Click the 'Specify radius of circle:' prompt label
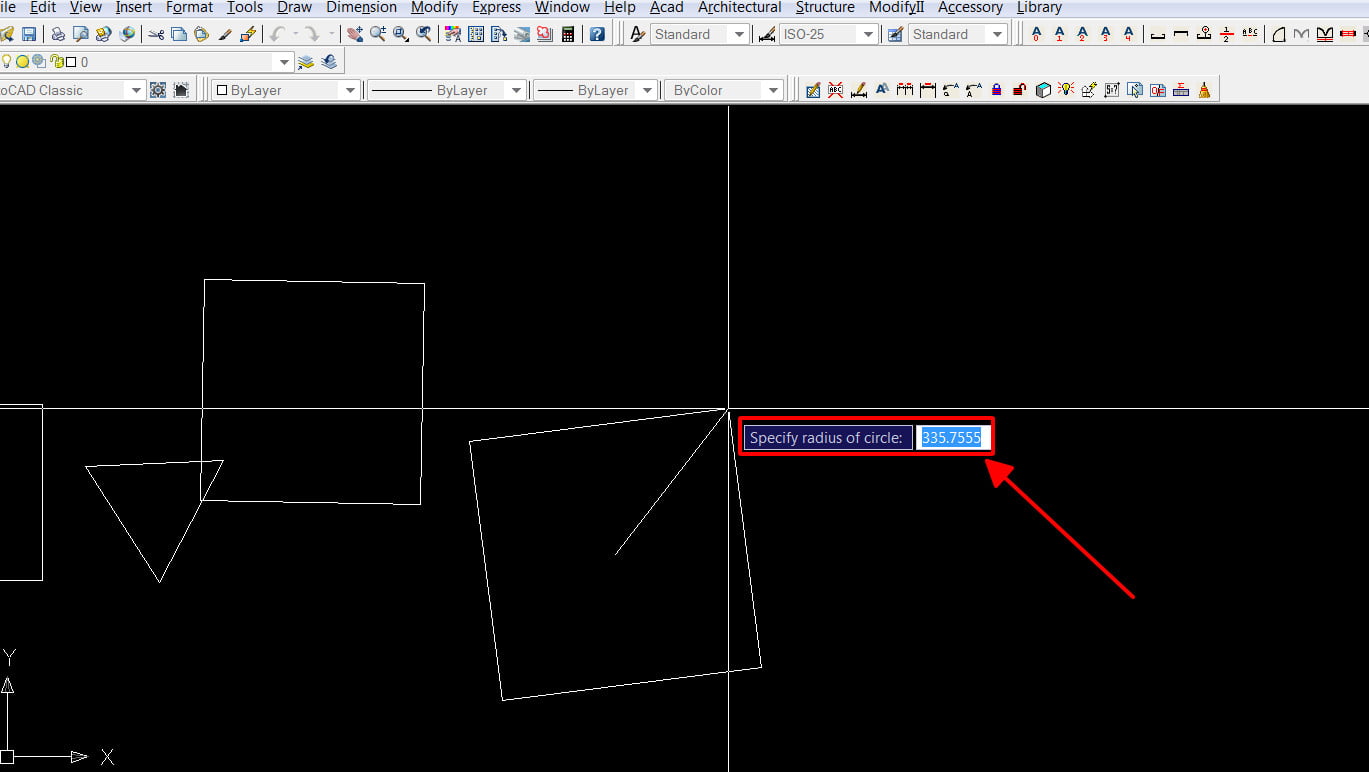1369x772 pixels. point(826,437)
